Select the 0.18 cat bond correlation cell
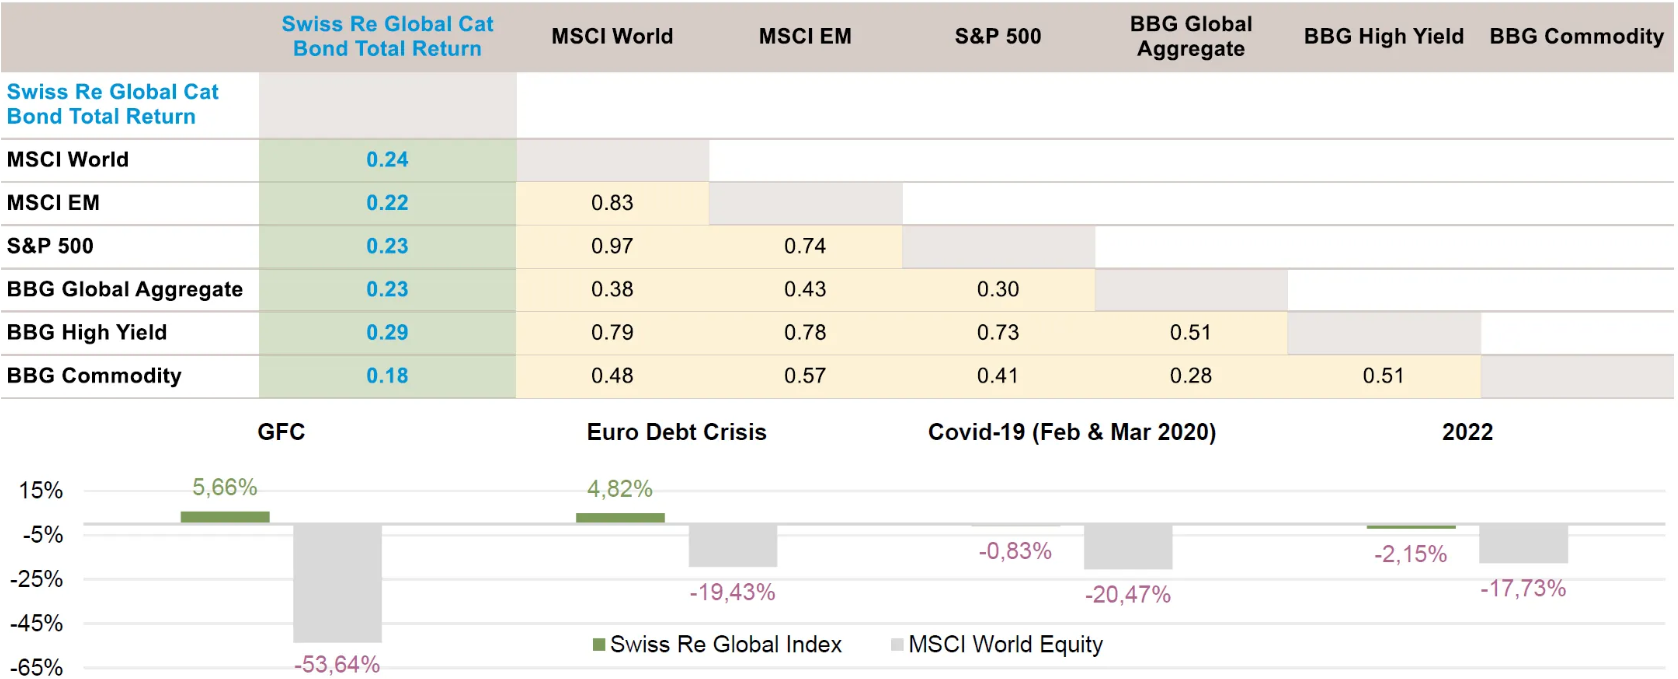Screen dimensions: 1678x679 [387, 375]
